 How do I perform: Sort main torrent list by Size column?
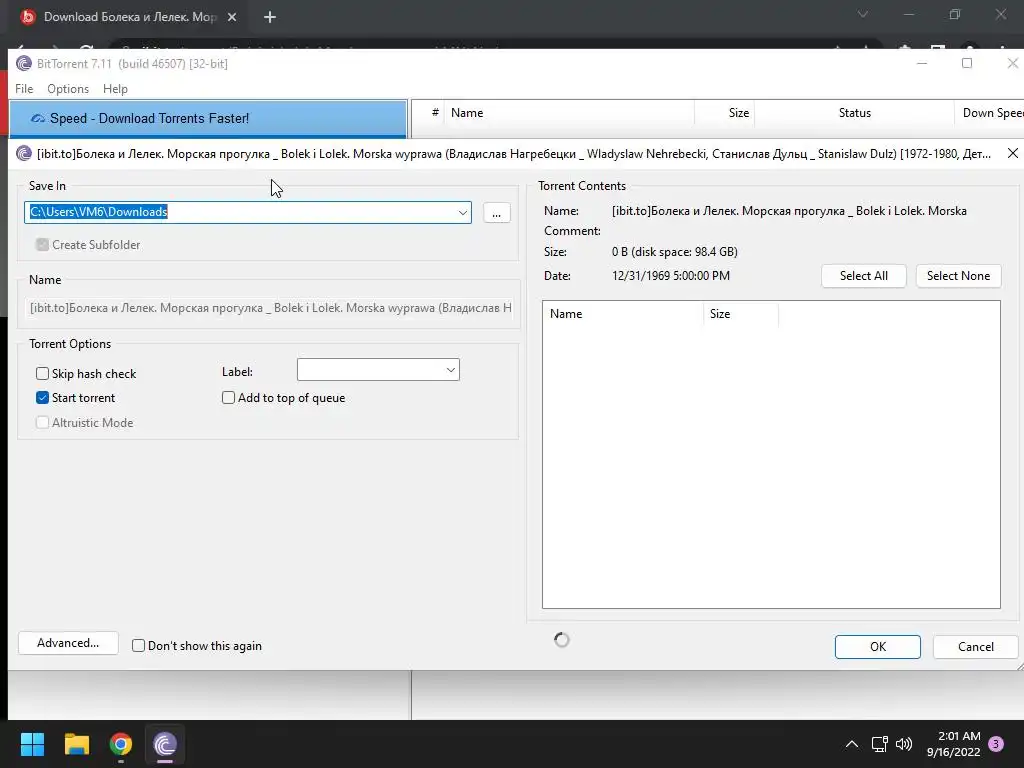(724, 113)
